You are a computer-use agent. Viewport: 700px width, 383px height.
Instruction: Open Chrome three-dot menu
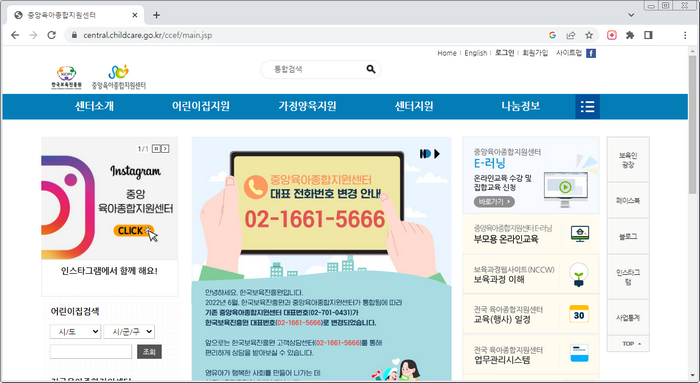tap(685, 35)
